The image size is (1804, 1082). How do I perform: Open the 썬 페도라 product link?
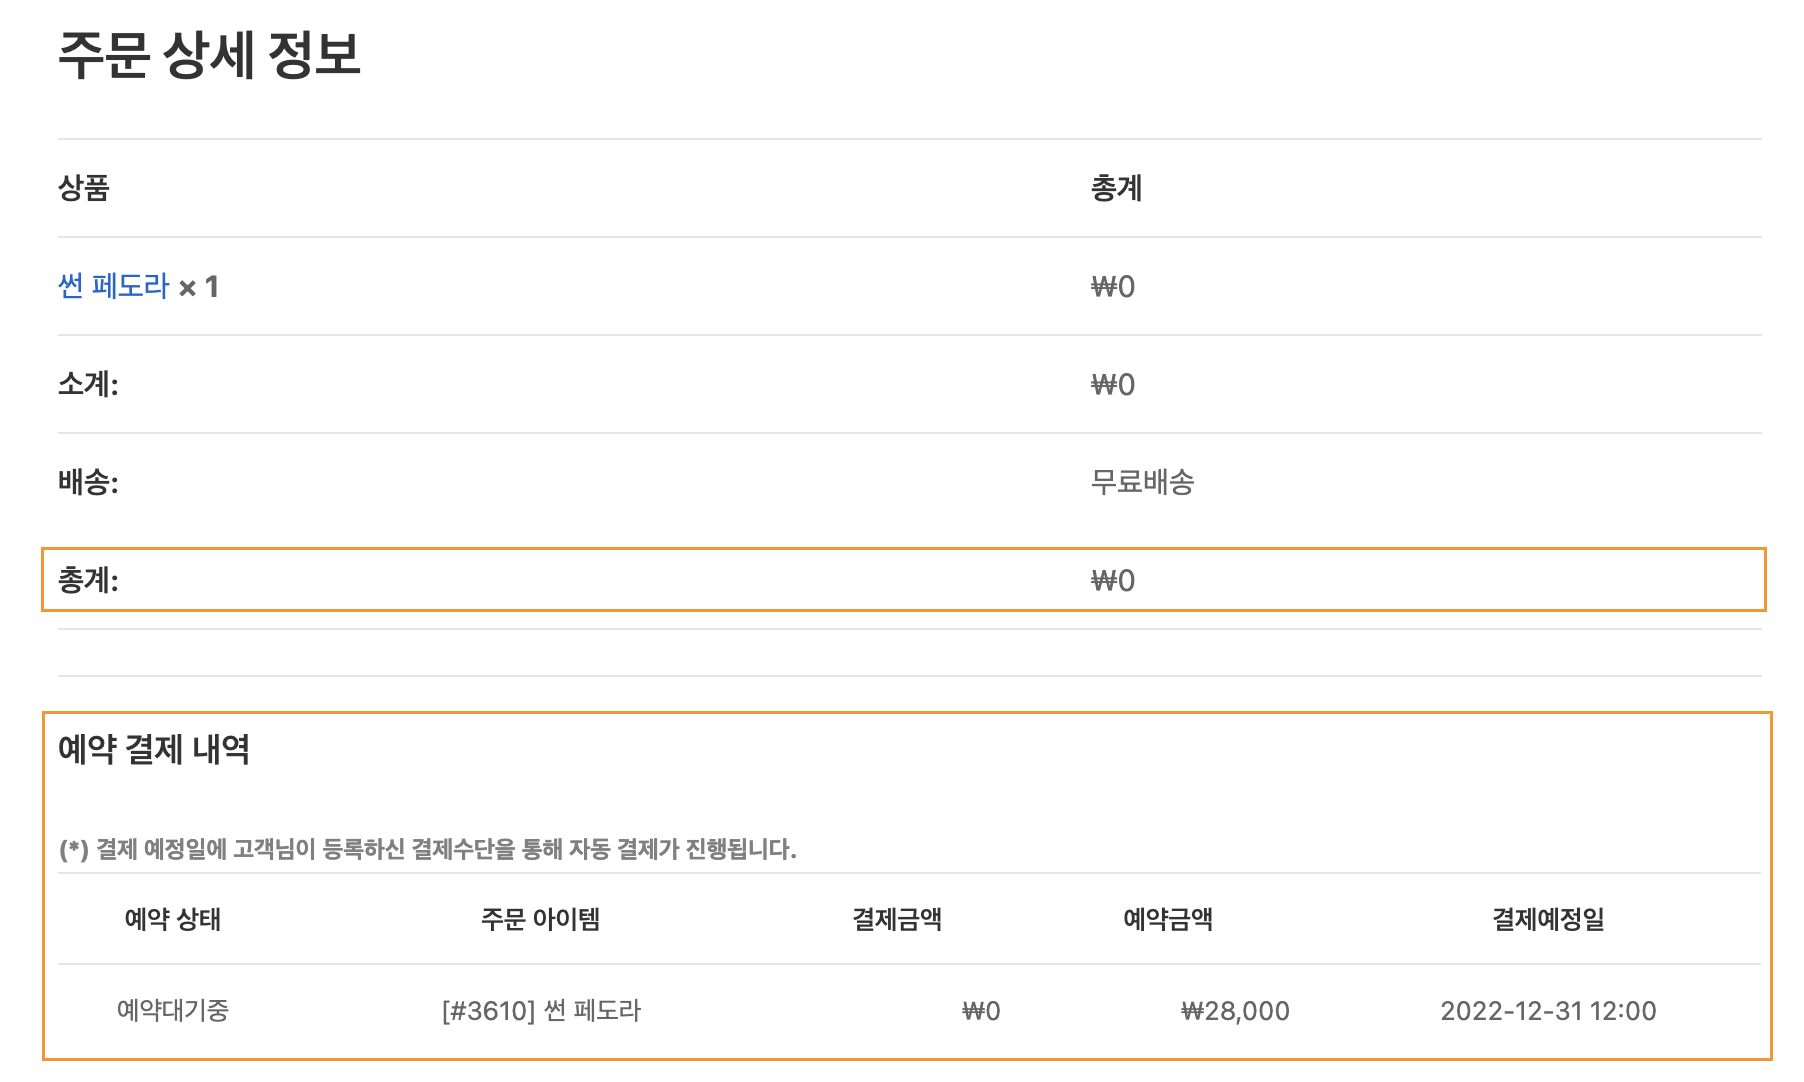(114, 286)
